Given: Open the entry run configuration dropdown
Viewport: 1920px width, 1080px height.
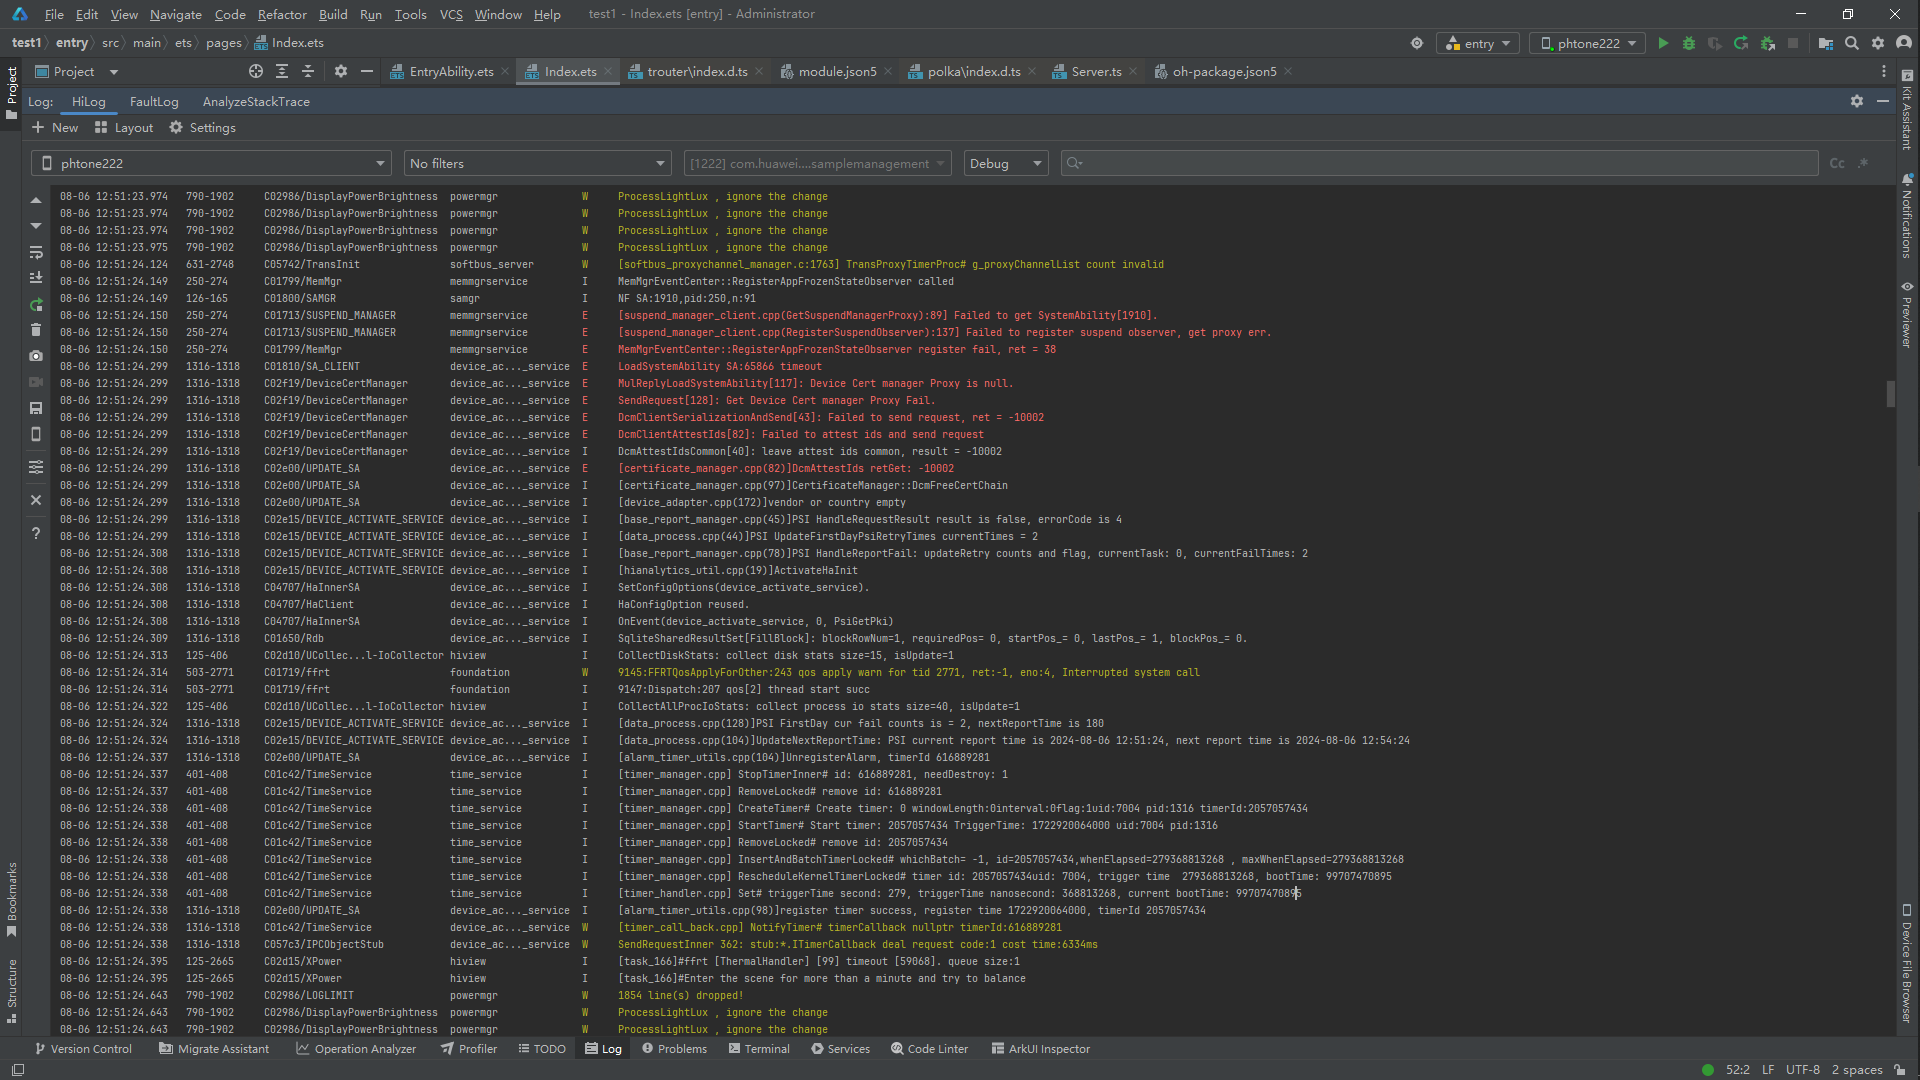Looking at the screenshot, I should tap(1478, 43).
